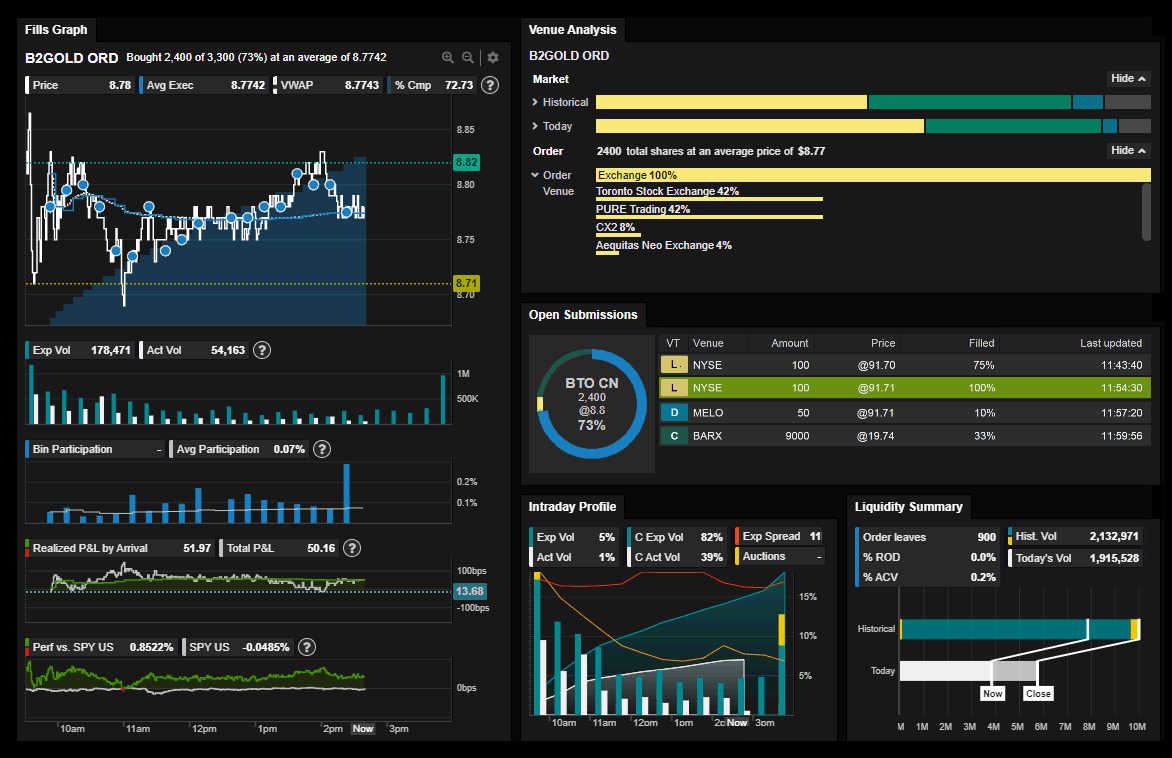Click the Now marker in Liquidity Summary
The width and height of the screenshot is (1172, 758).
pyautogui.click(x=993, y=694)
